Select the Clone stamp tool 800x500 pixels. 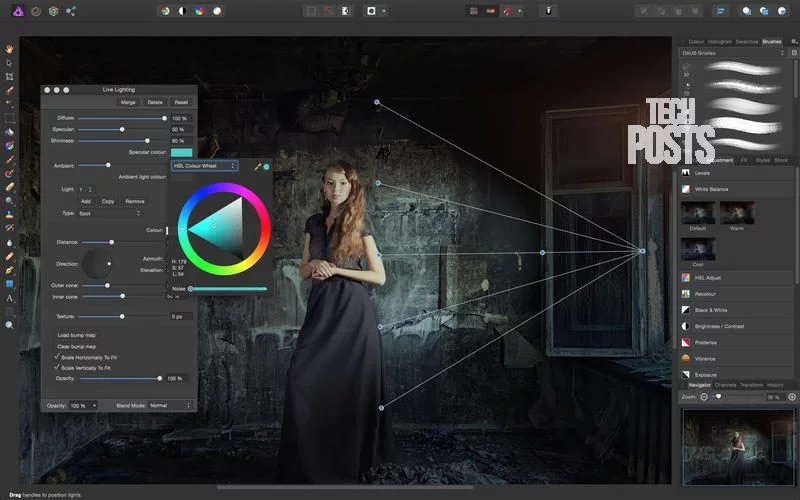tap(9, 215)
